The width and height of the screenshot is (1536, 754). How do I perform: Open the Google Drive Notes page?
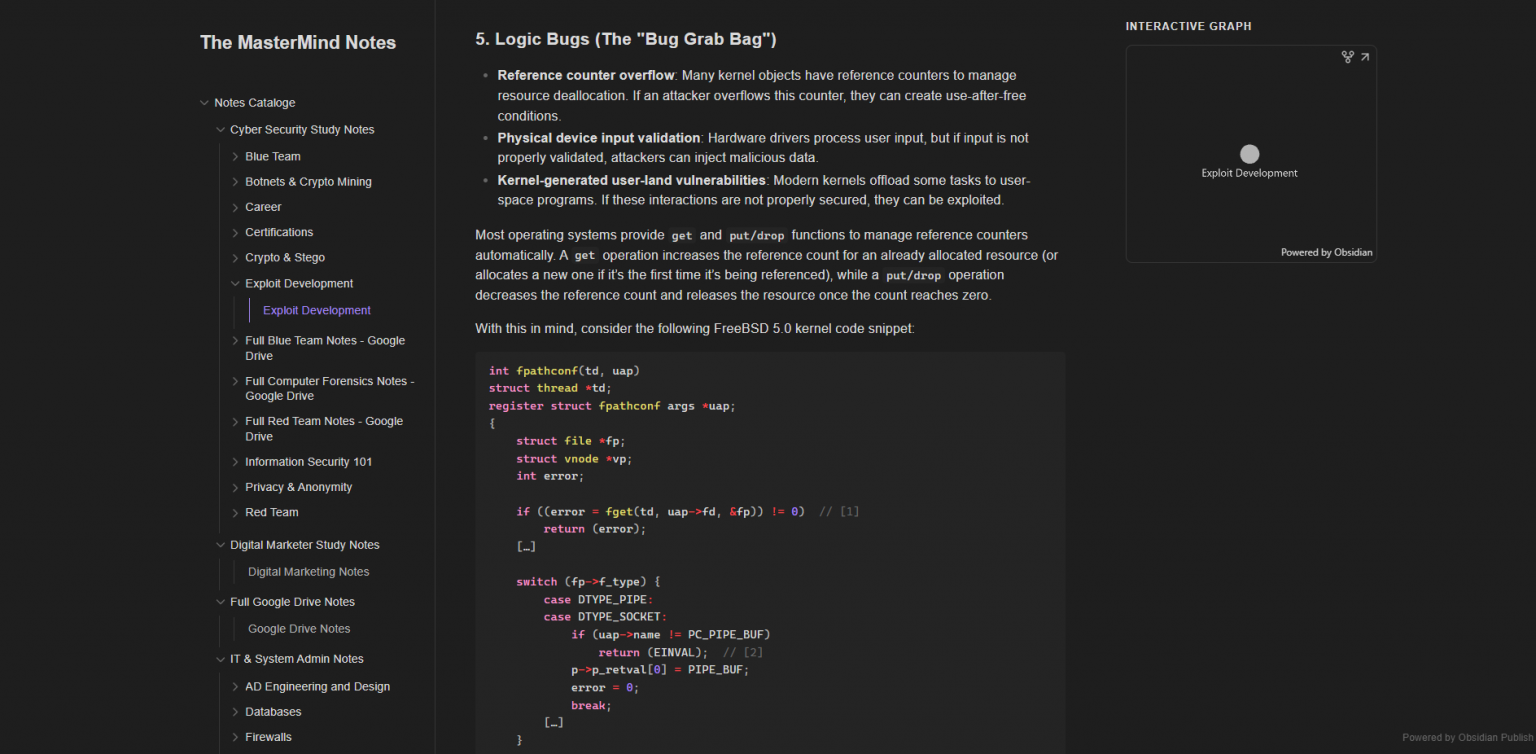299,629
